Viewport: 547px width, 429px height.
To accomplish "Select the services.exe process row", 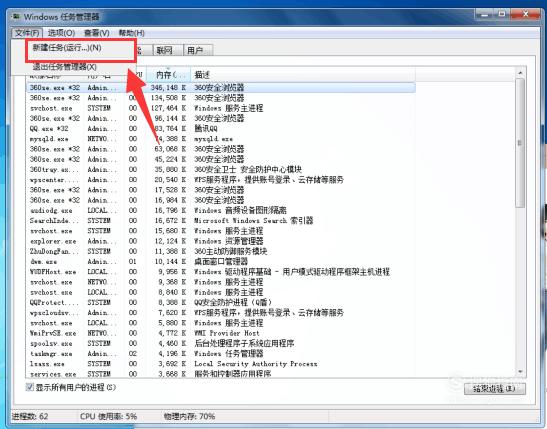I will tap(221, 374).
